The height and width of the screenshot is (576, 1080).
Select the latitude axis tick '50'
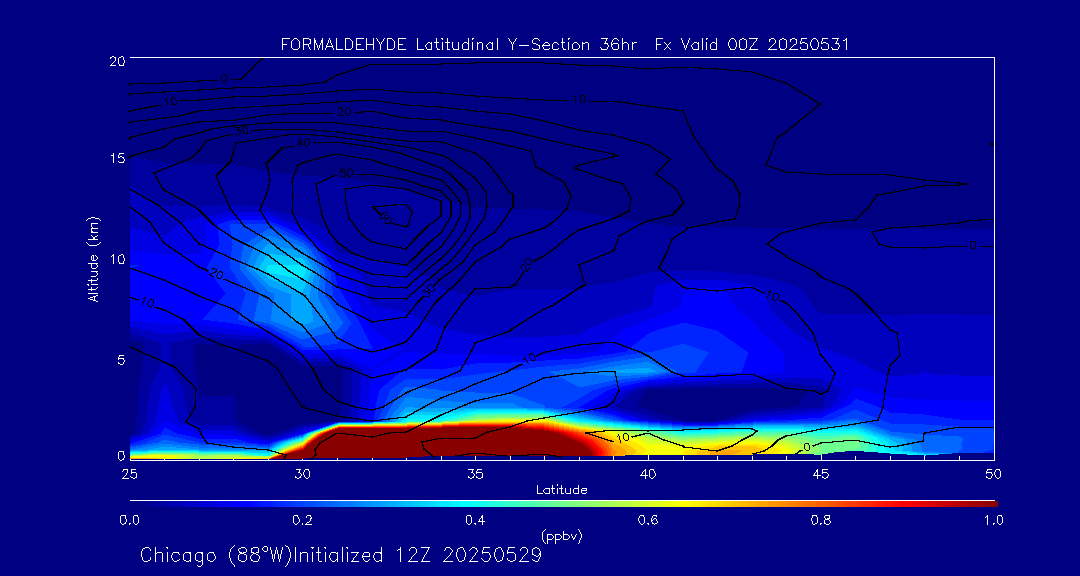994,473
